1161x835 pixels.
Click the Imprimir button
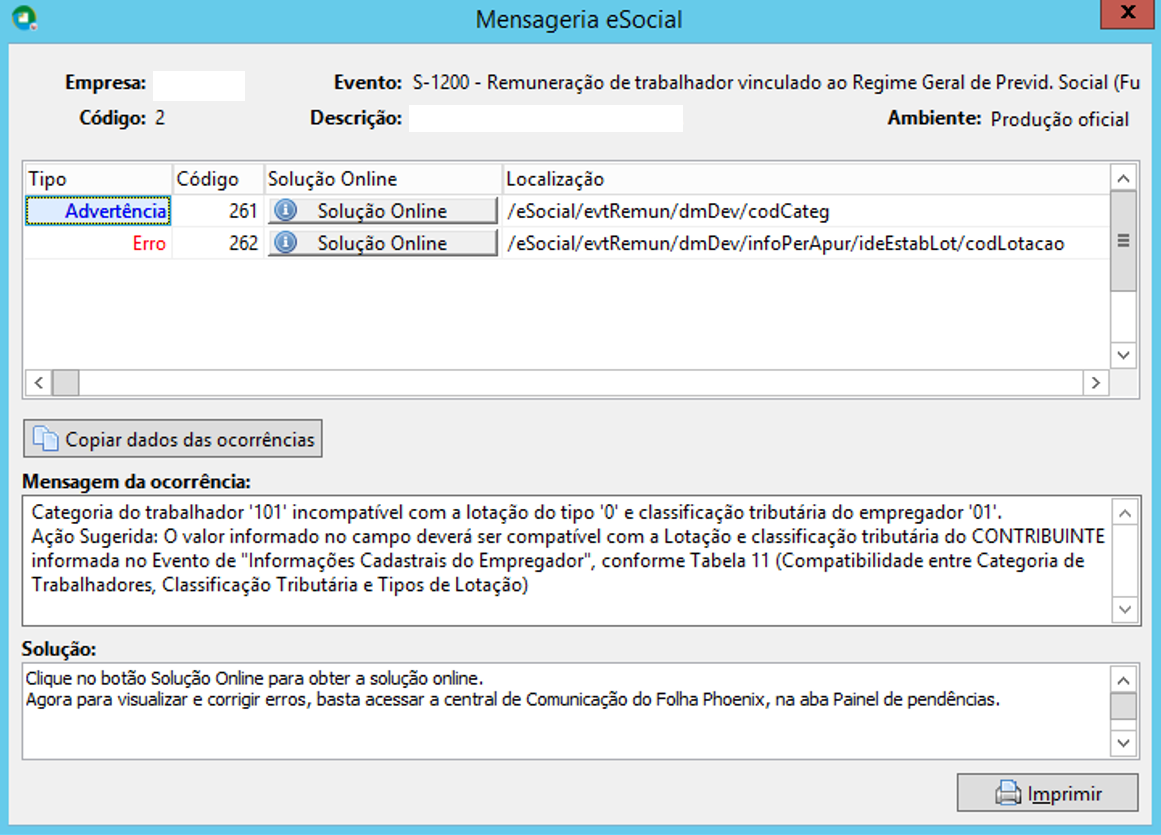tap(1047, 793)
